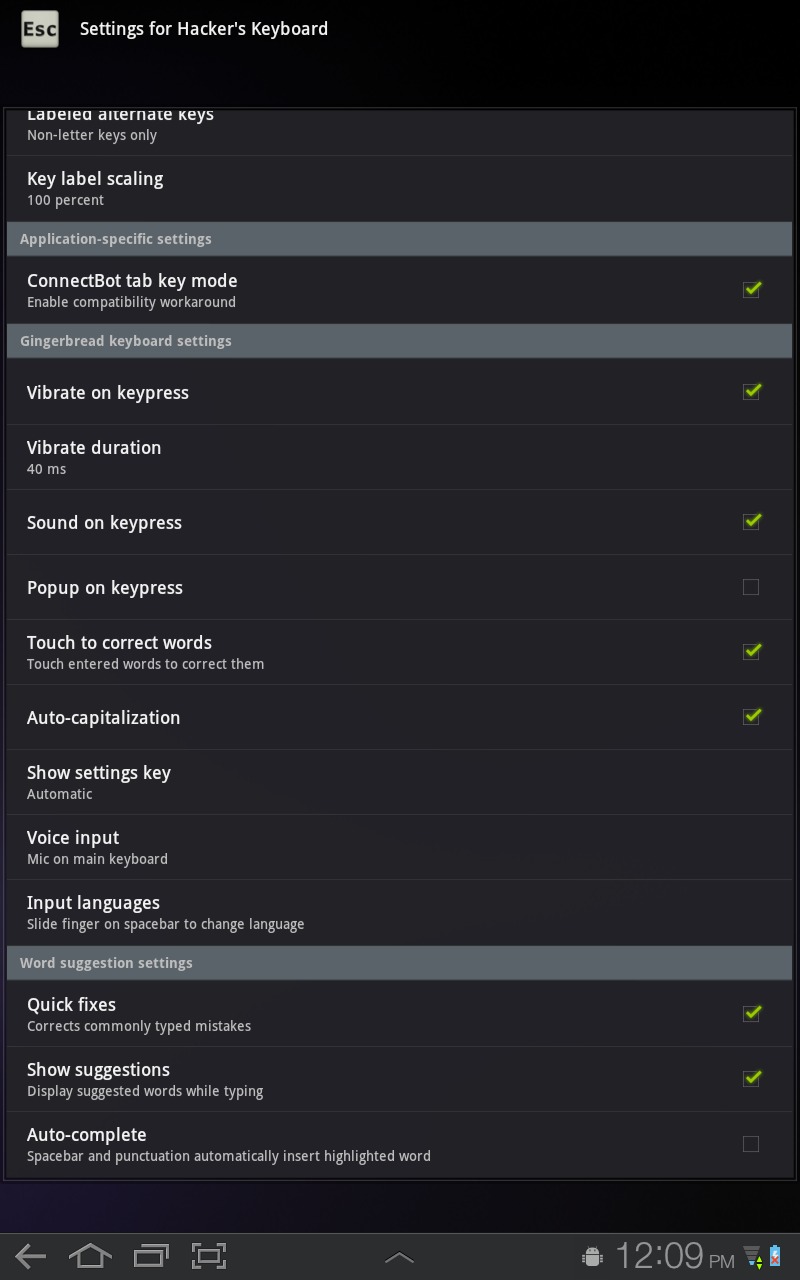The image size is (800, 1280).
Task: Open the Key label scaling setting
Action: (x=400, y=188)
